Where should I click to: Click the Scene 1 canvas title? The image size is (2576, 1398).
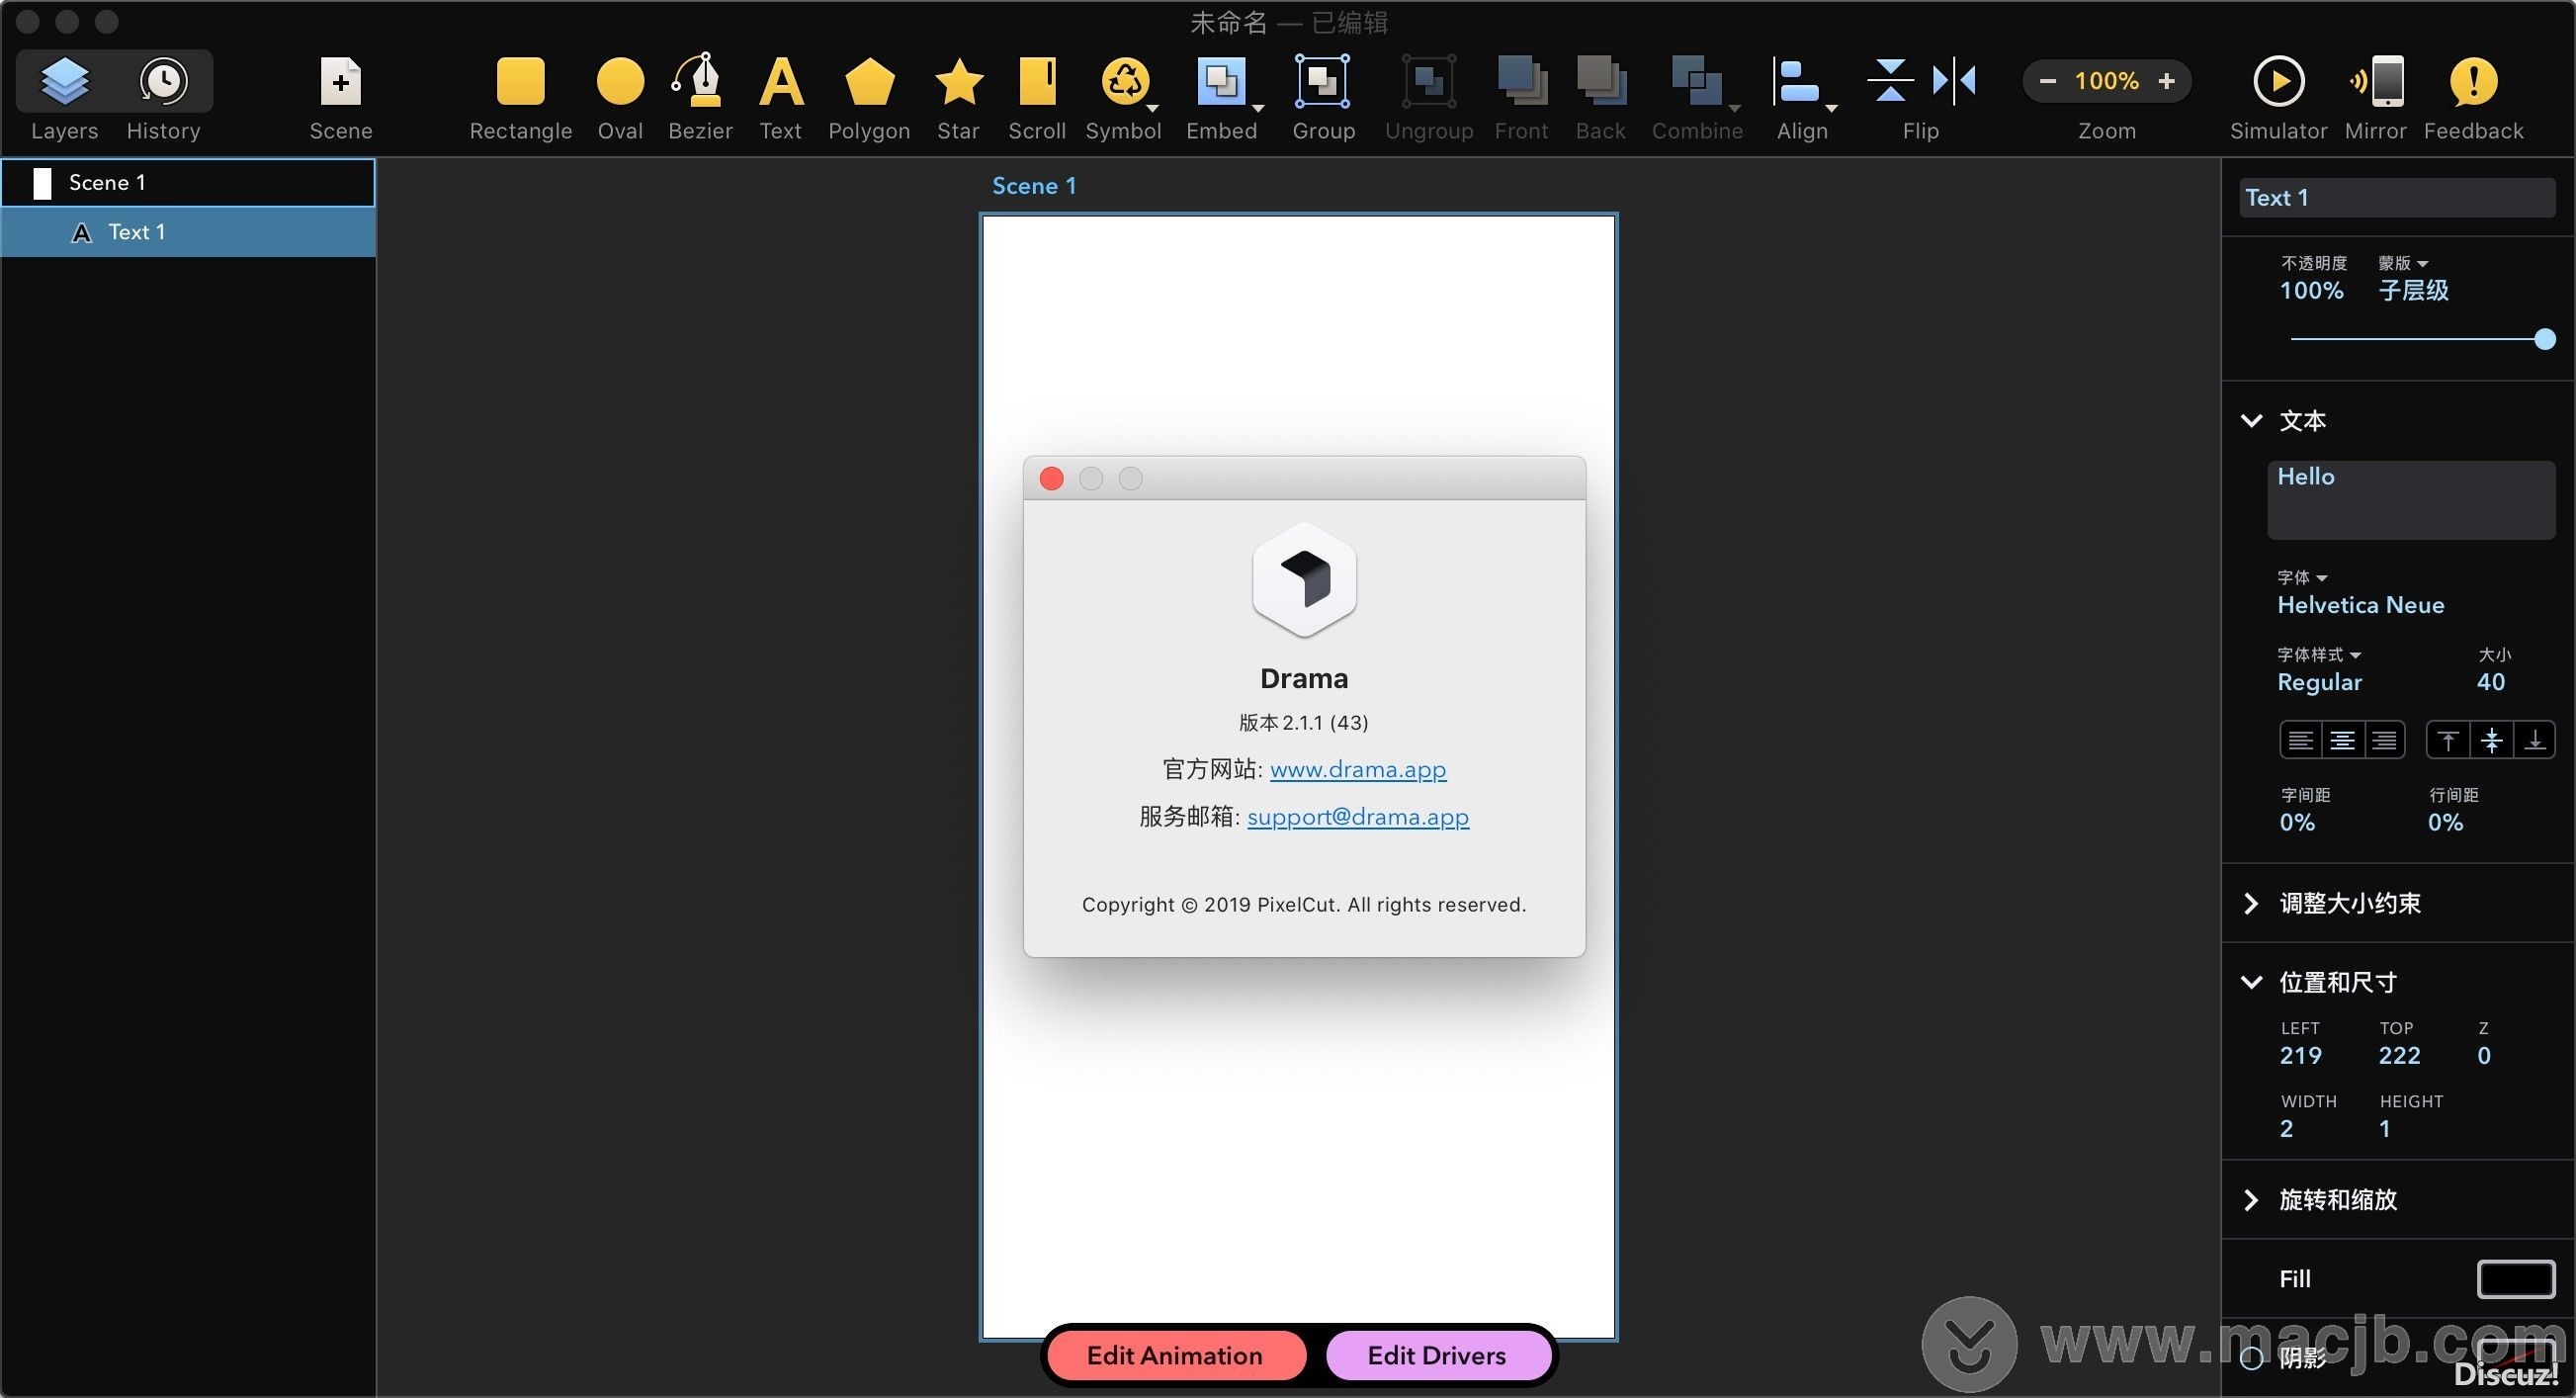[x=1033, y=186]
